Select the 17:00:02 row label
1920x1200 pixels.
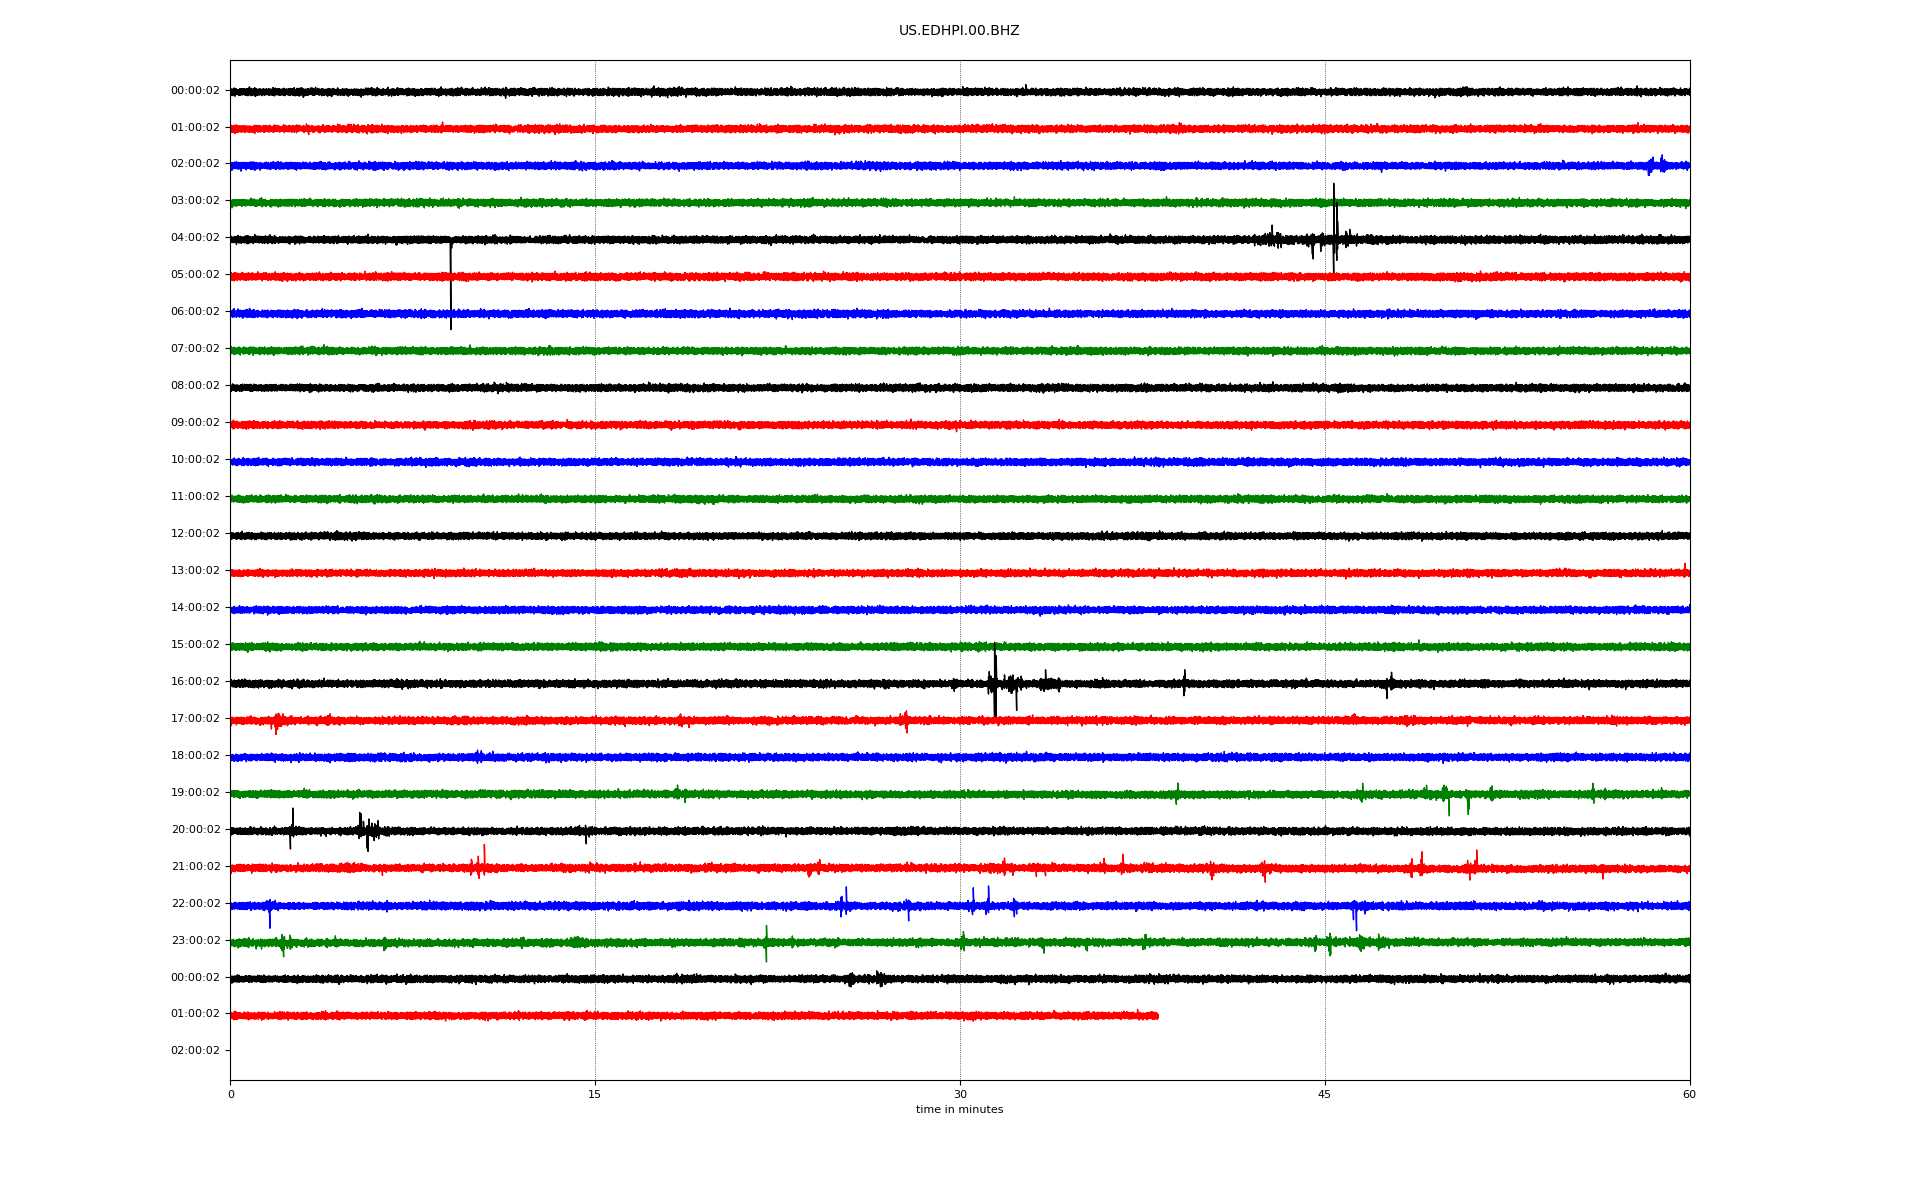point(195,719)
